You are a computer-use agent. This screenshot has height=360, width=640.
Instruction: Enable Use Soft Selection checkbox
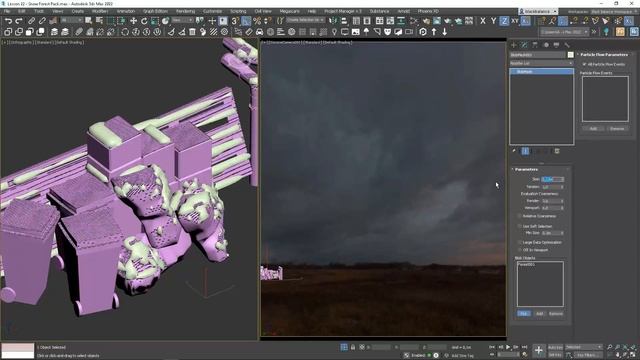click(520, 226)
